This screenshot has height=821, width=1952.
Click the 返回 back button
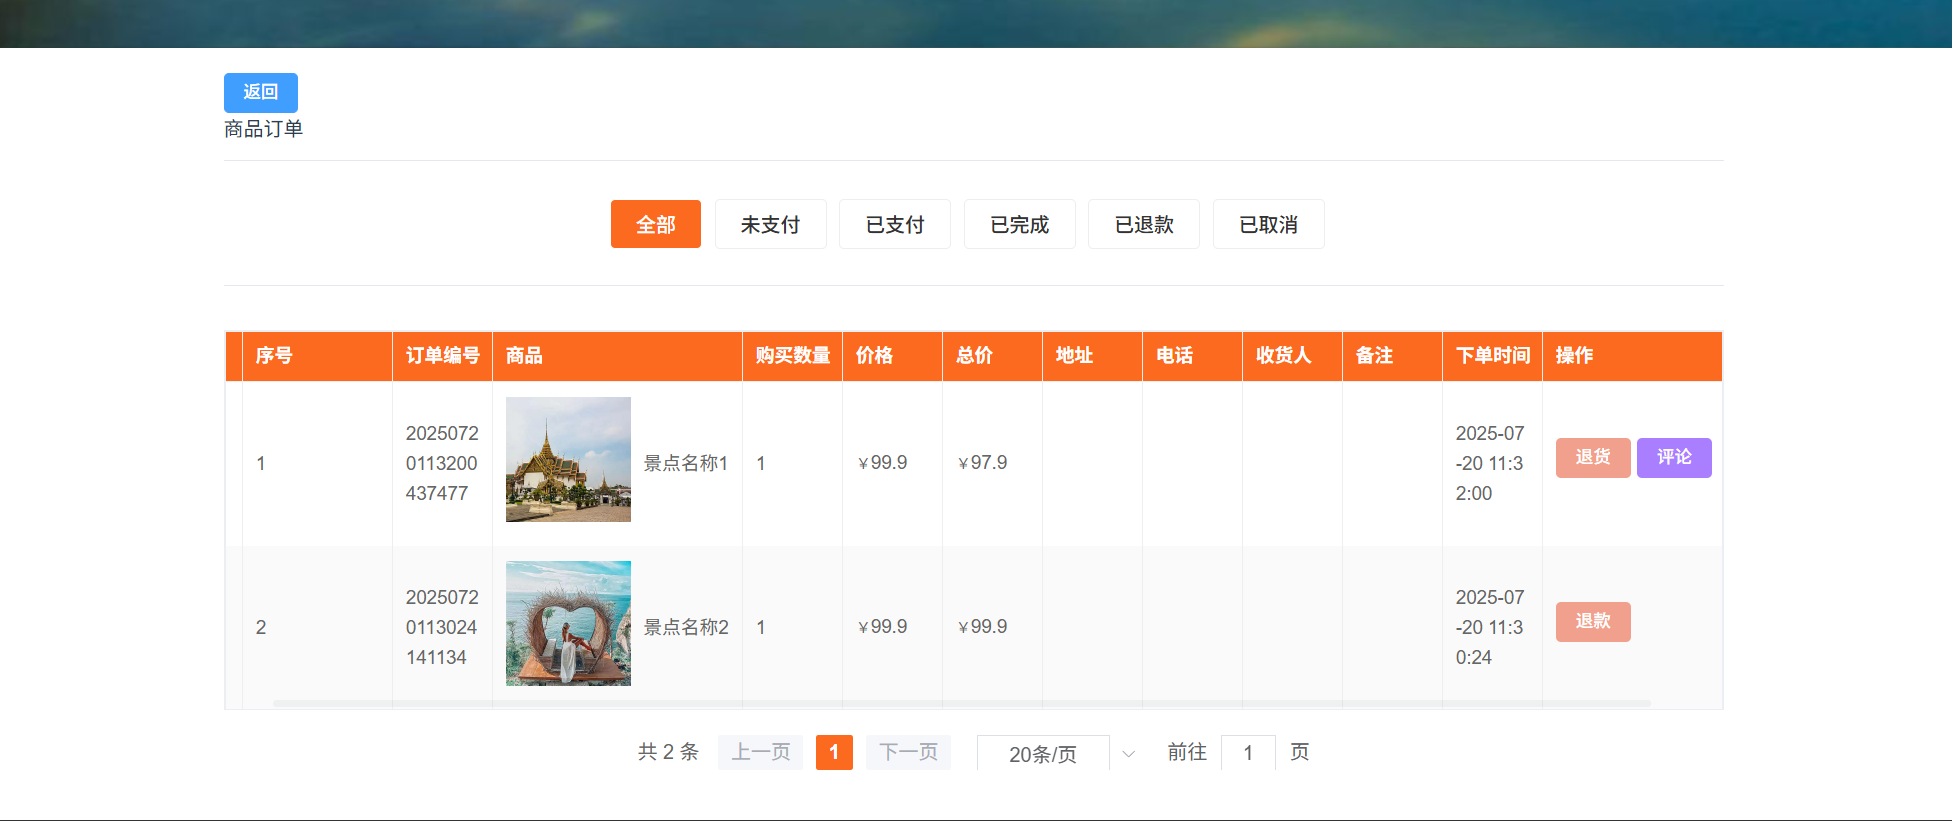[x=260, y=92]
